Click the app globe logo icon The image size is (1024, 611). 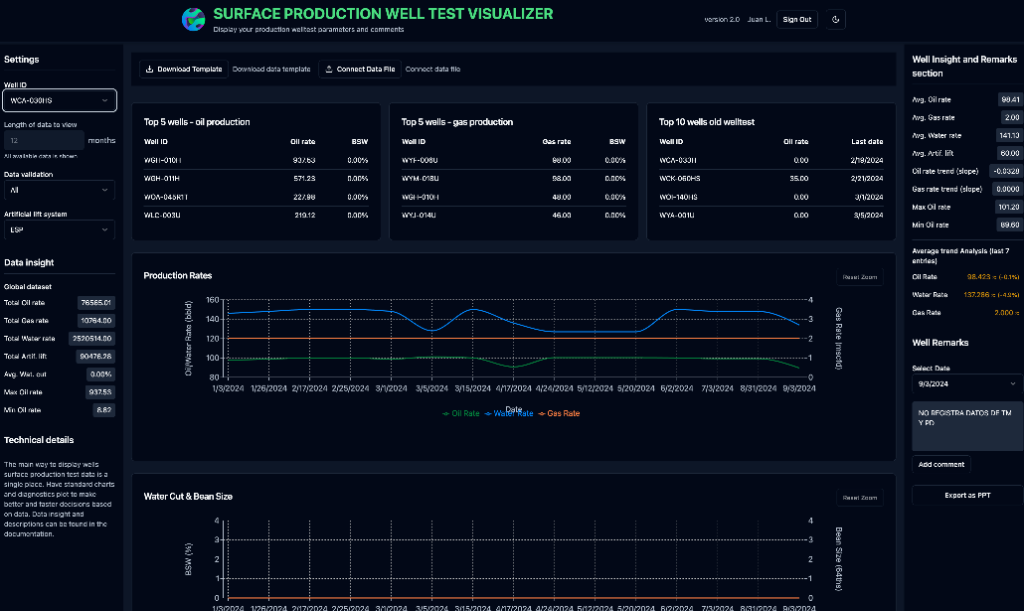click(193, 20)
